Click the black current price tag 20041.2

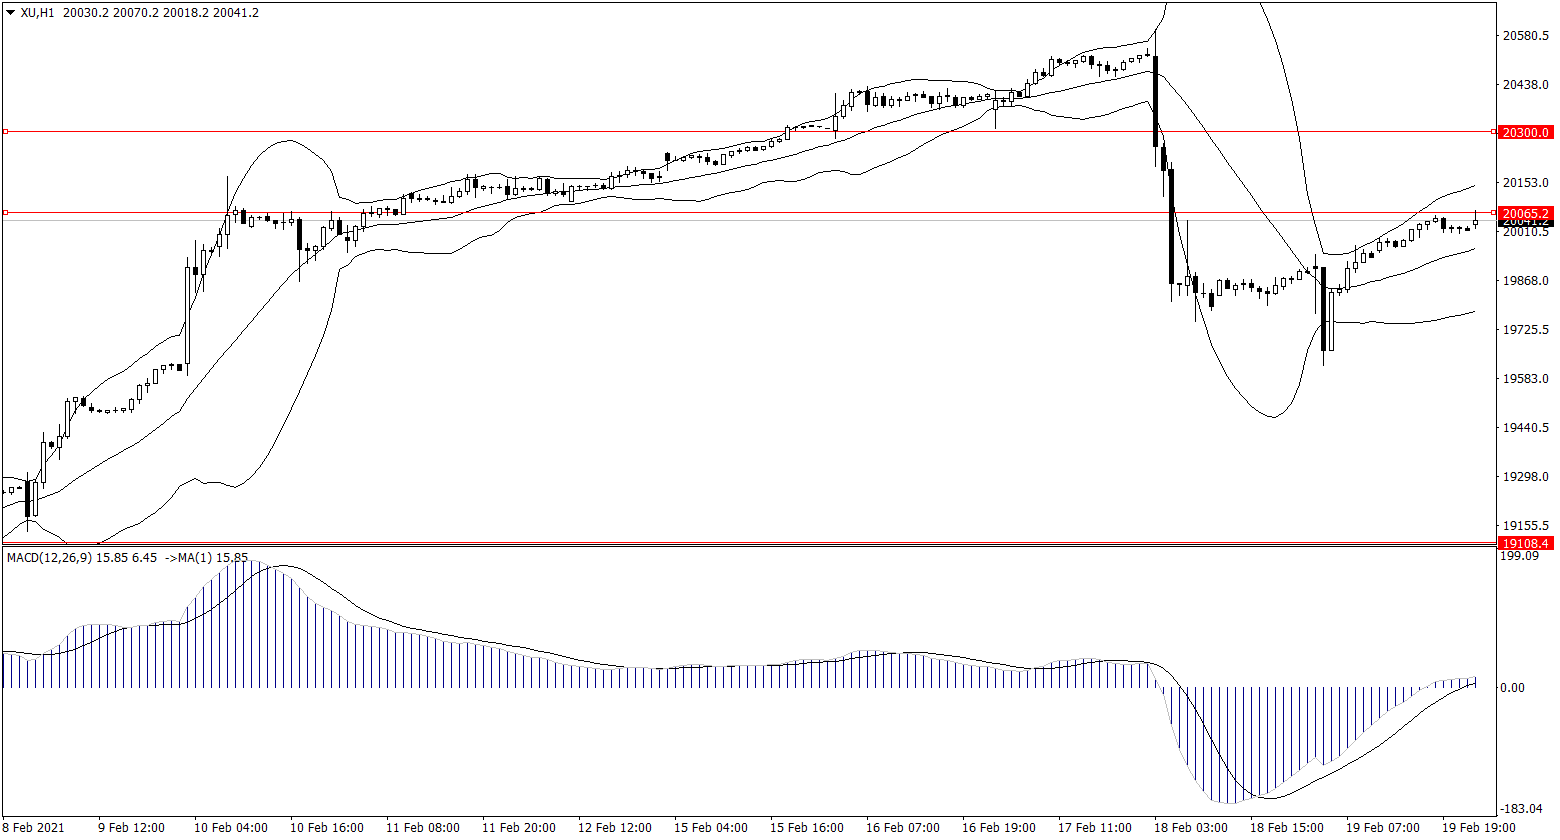pyautogui.click(x=1525, y=224)
